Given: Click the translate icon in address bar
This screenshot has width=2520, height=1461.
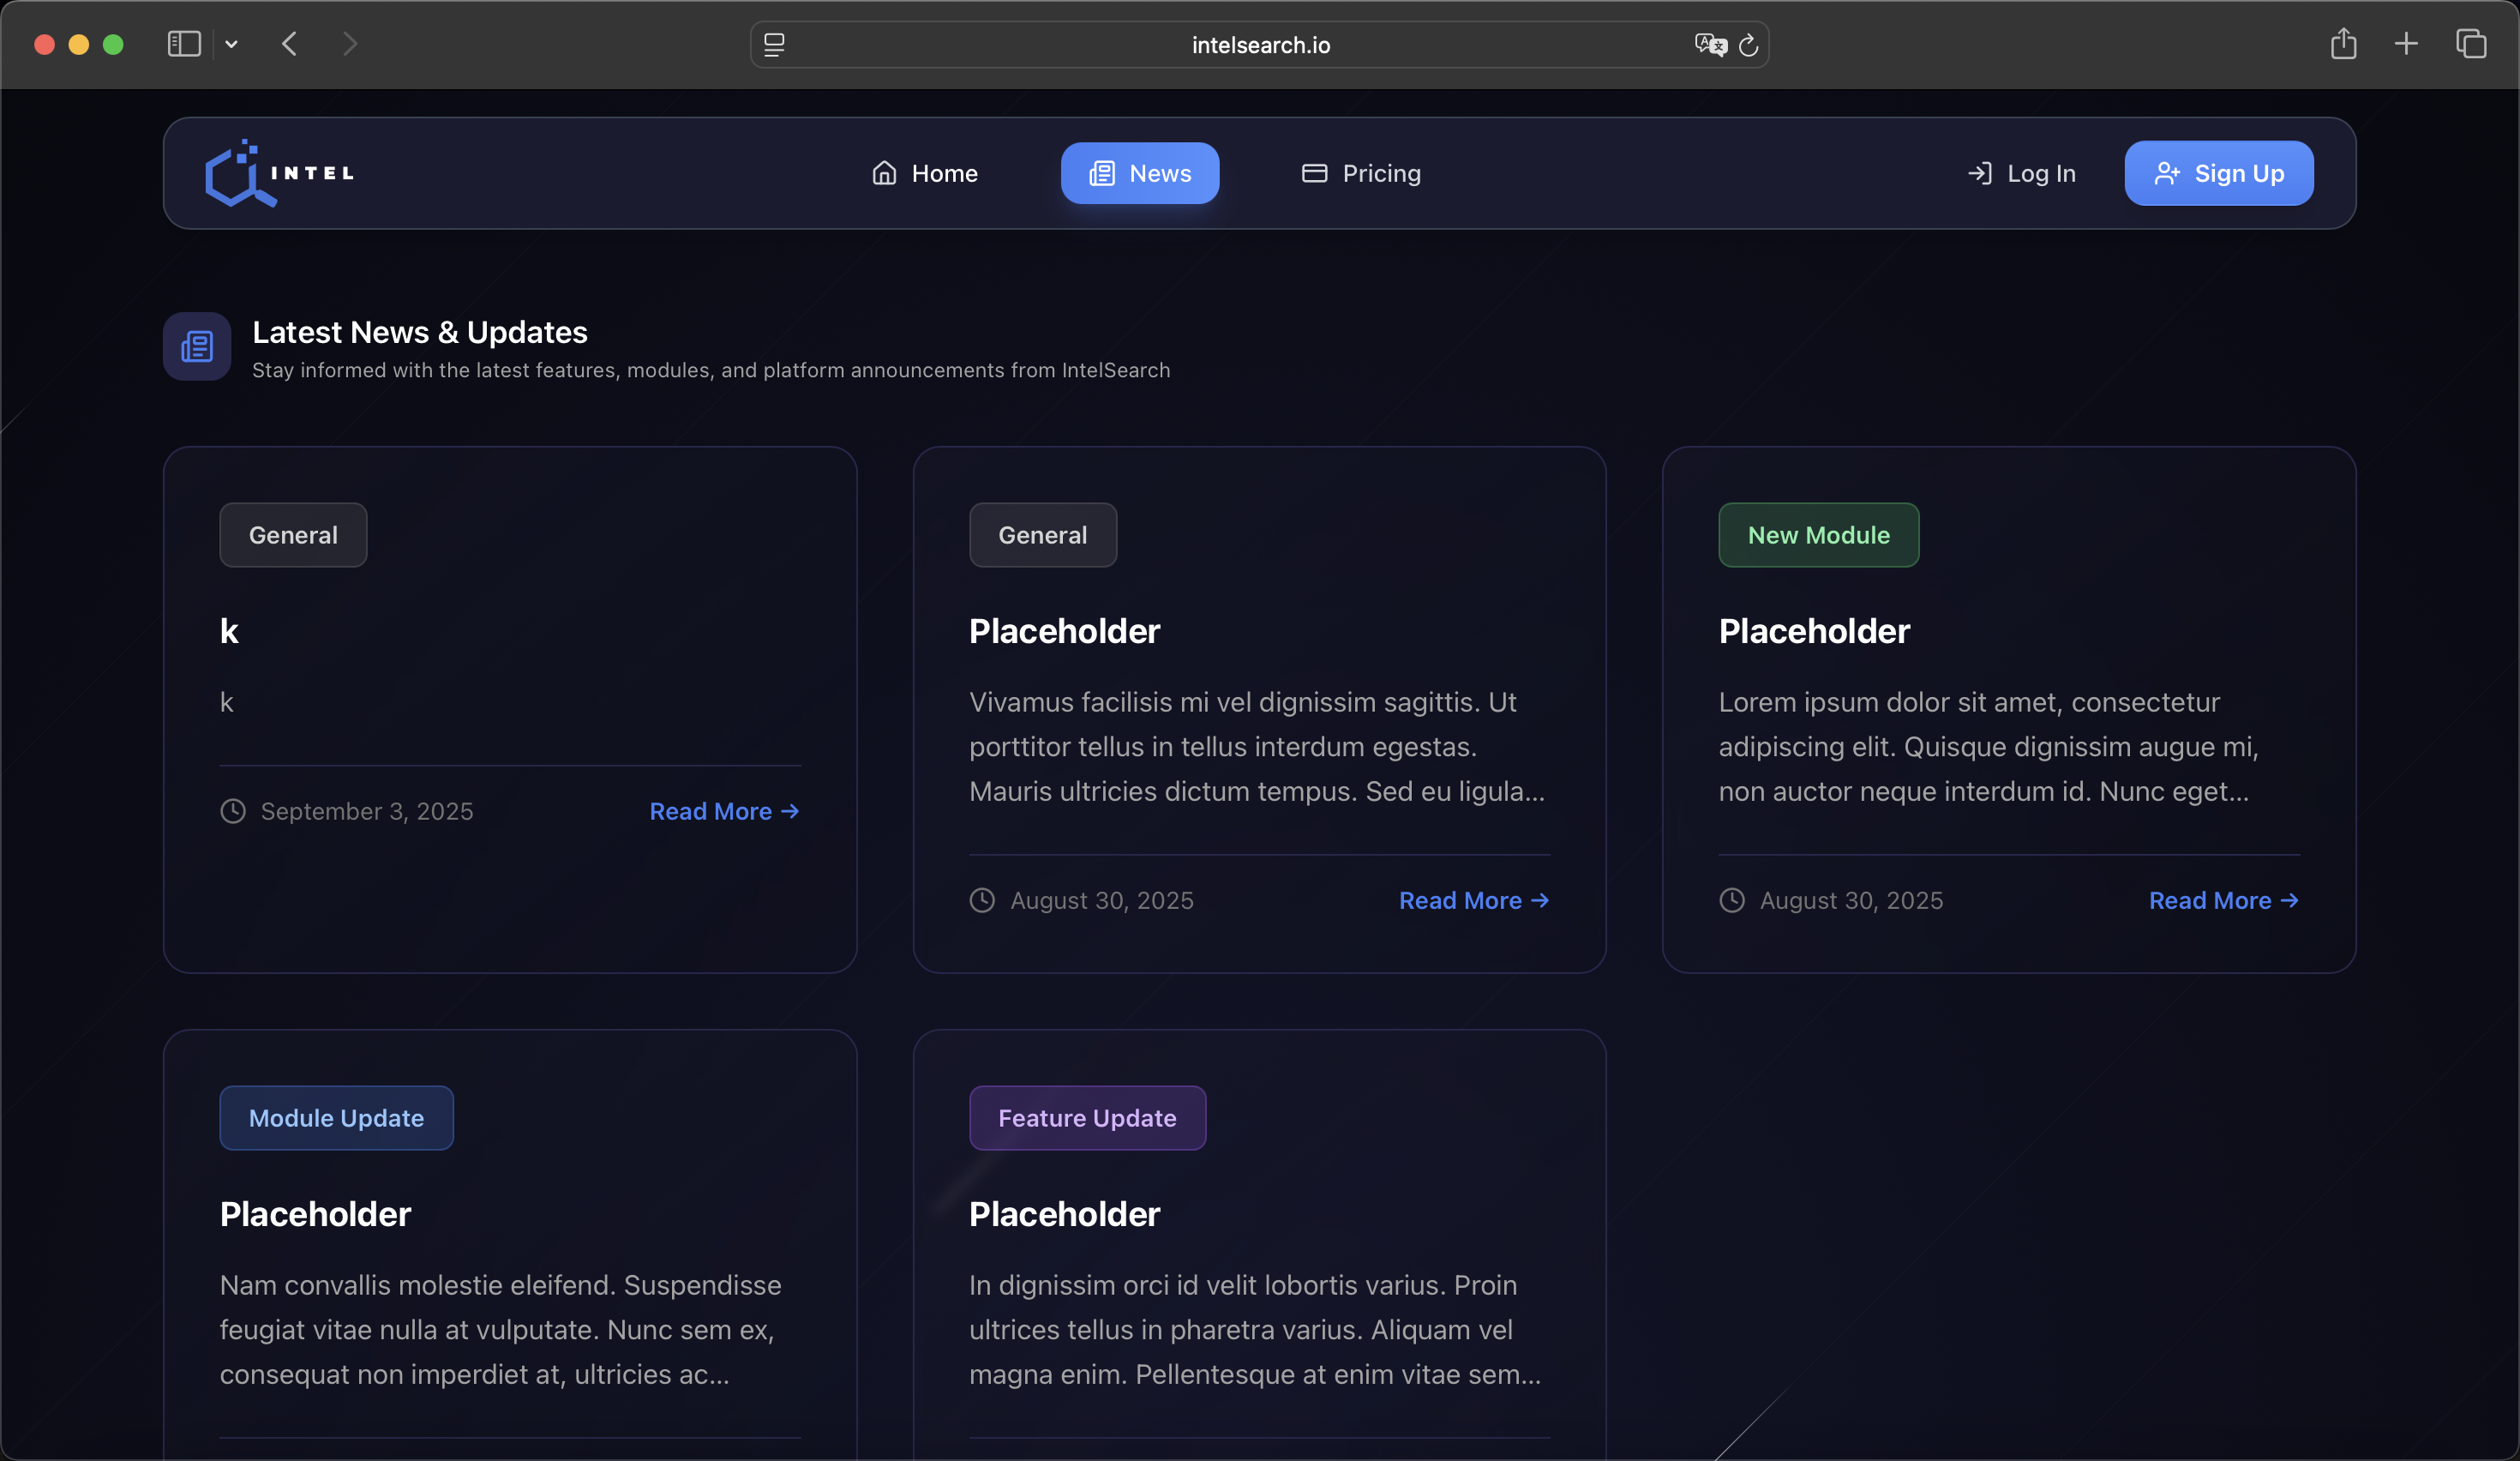Looking at the screenshot, I should click(1710, 45).
